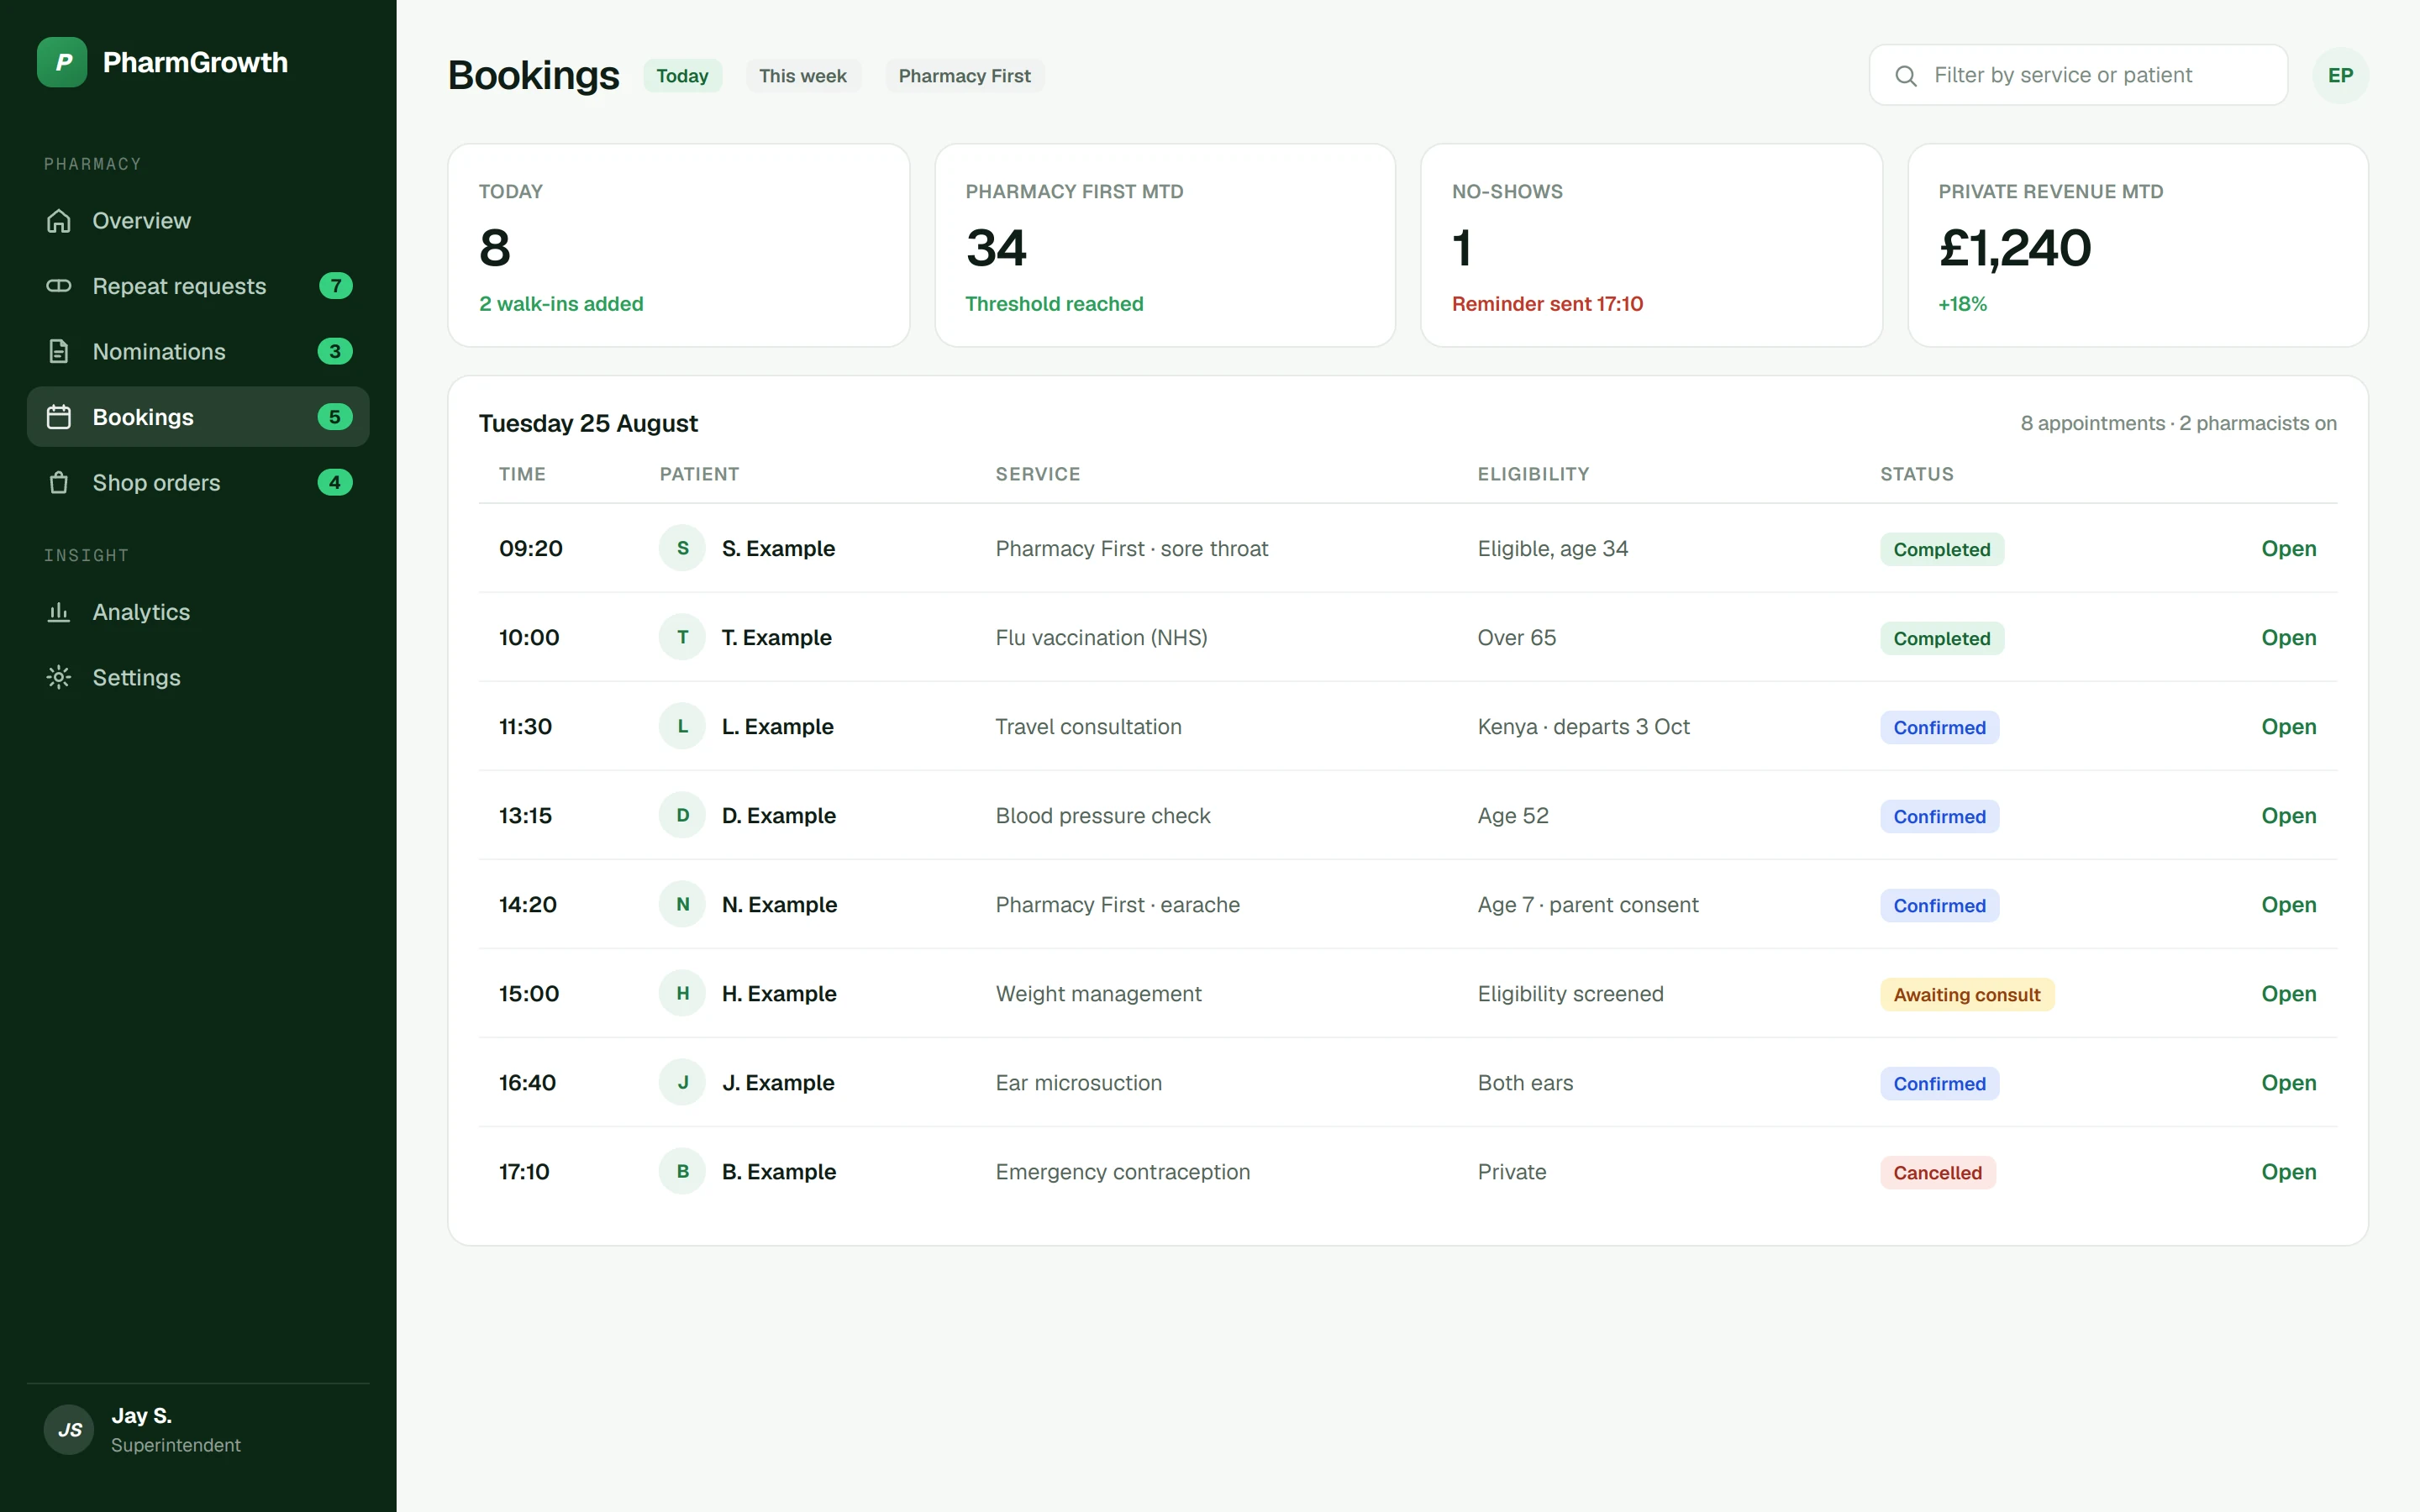This screenshot has width=2420, height=1512.
Task: Click Confirmed badge for J. Example
Action: point(1940,1083)
